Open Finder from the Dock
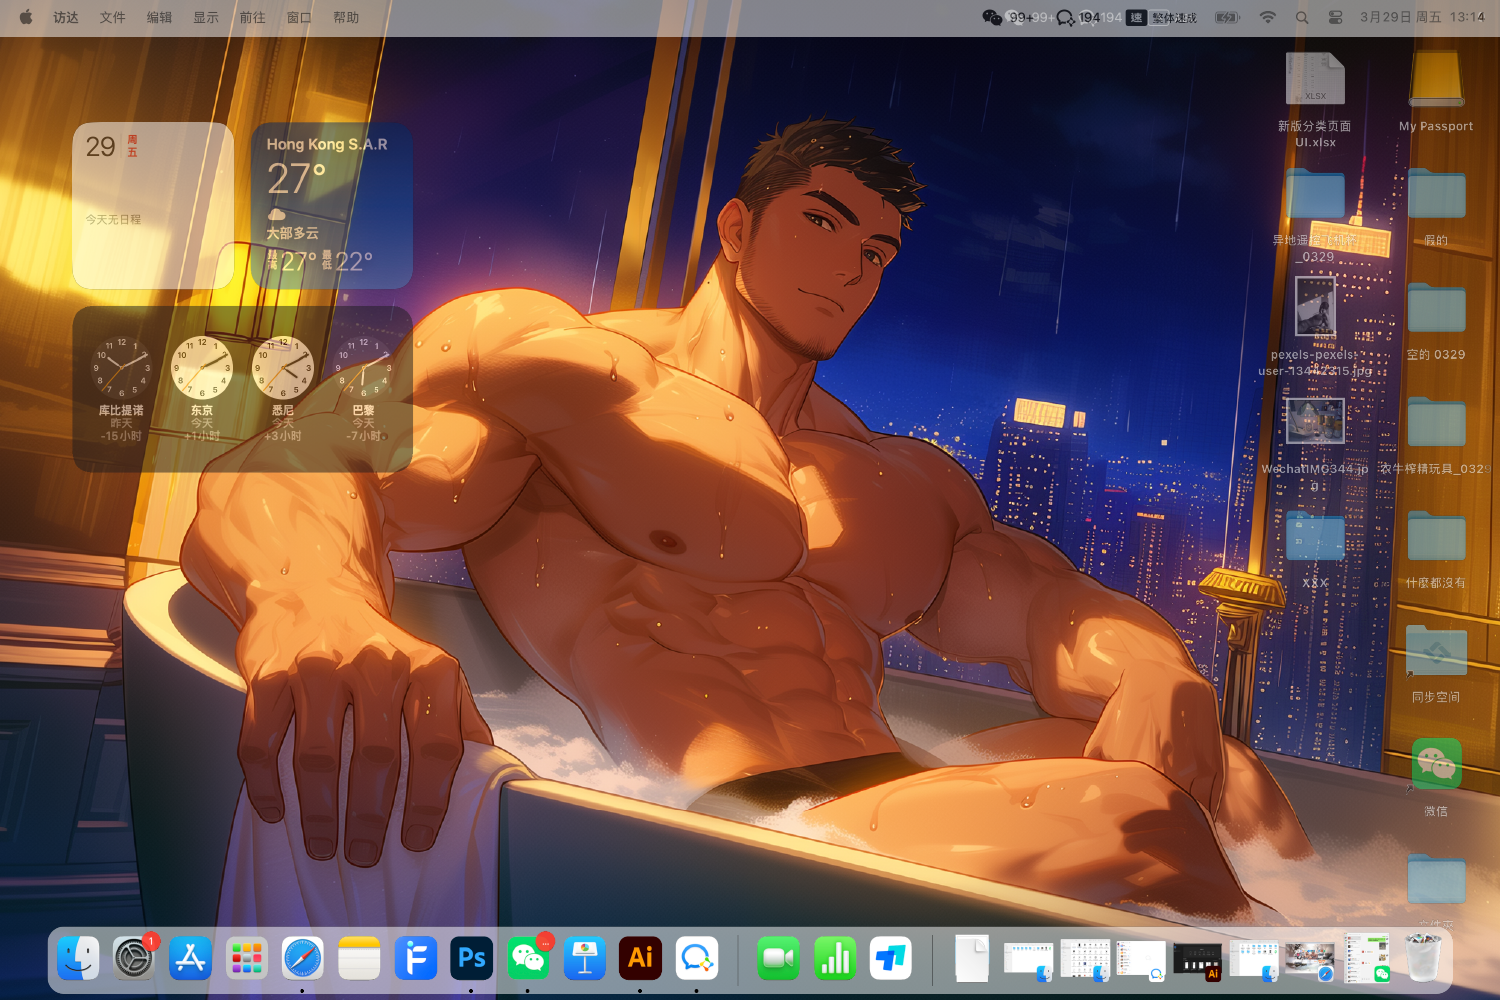 coord(78,958)
